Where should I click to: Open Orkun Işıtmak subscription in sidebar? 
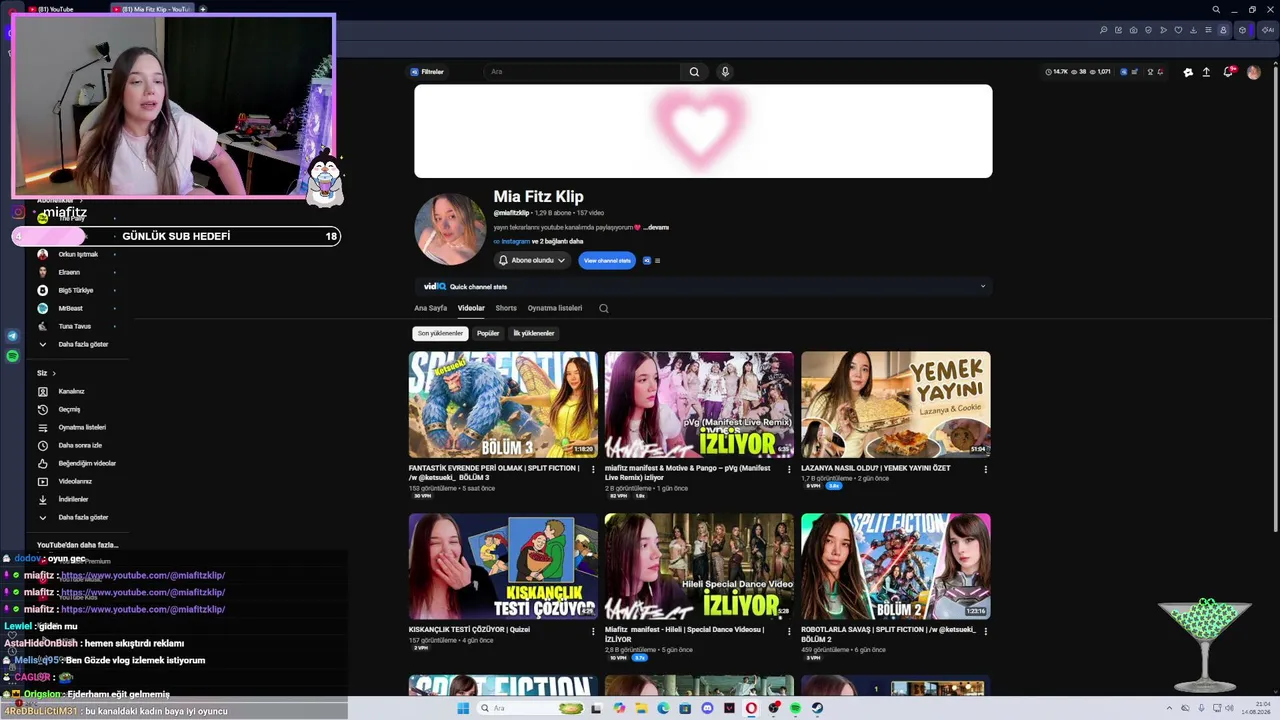point(78,254)
